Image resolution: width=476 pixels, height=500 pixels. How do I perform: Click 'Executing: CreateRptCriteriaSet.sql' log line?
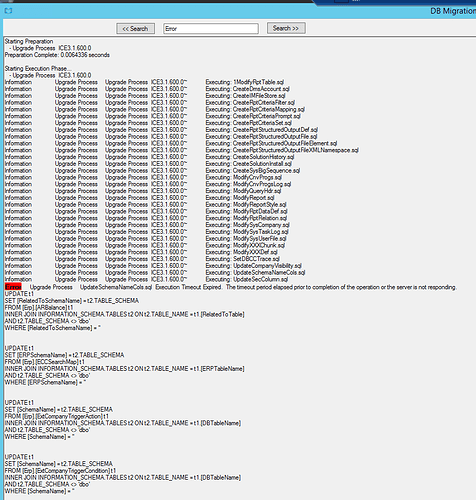point(249,123)
